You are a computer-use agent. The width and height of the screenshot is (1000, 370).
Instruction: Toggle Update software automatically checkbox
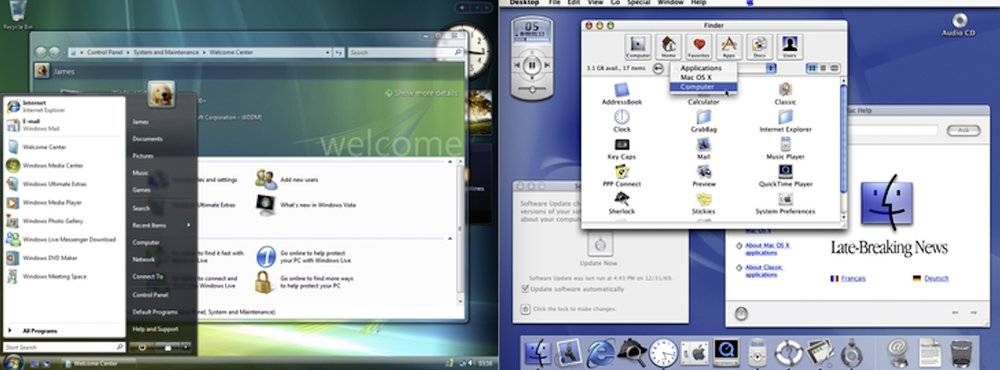(x=526, y=289)
